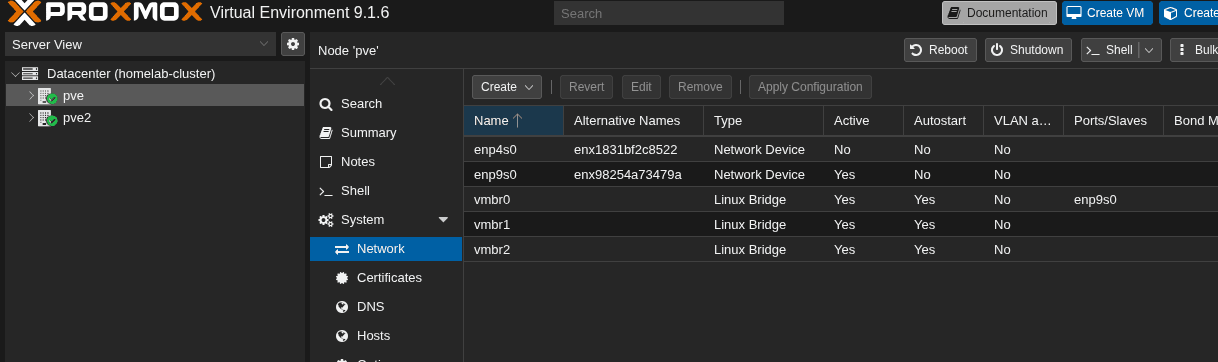Screen dimensions: 1218x362
Task: Click the Reboot button
Action: click(x=940, y=50)
